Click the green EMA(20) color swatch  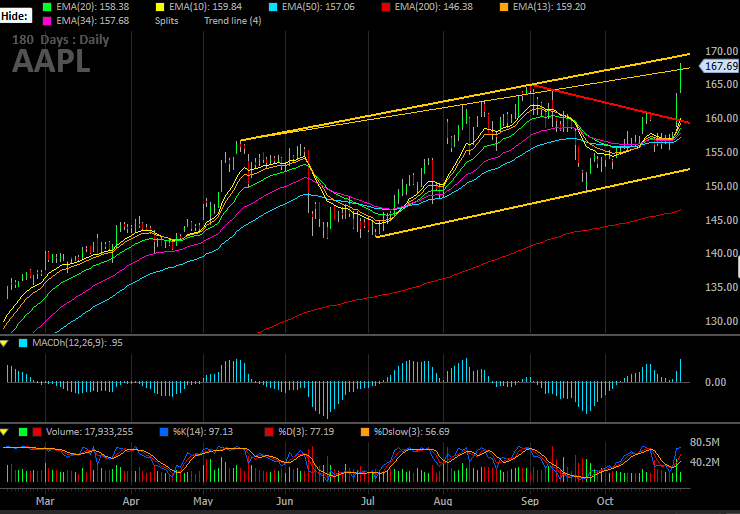tap(47, 7)
